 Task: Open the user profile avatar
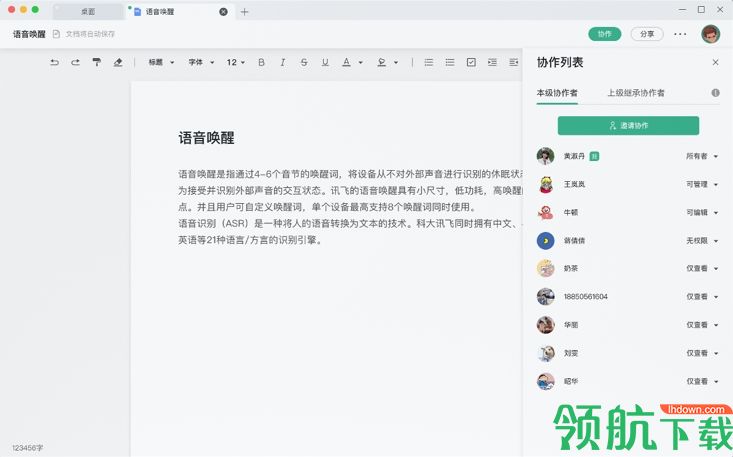(711, 34)
